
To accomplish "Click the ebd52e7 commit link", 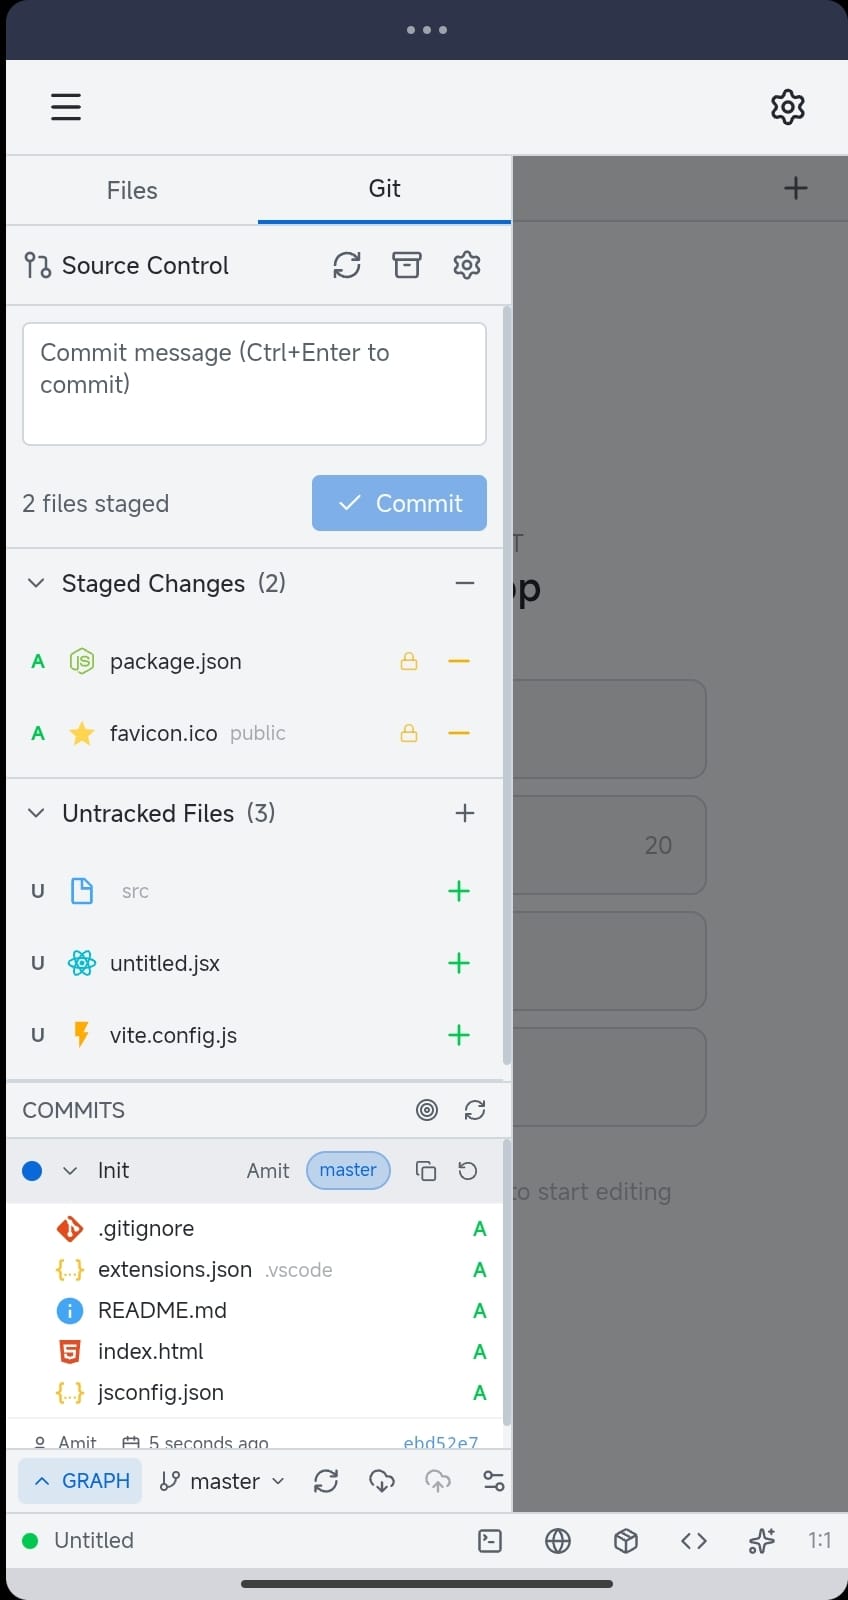I will (440, 1441).
